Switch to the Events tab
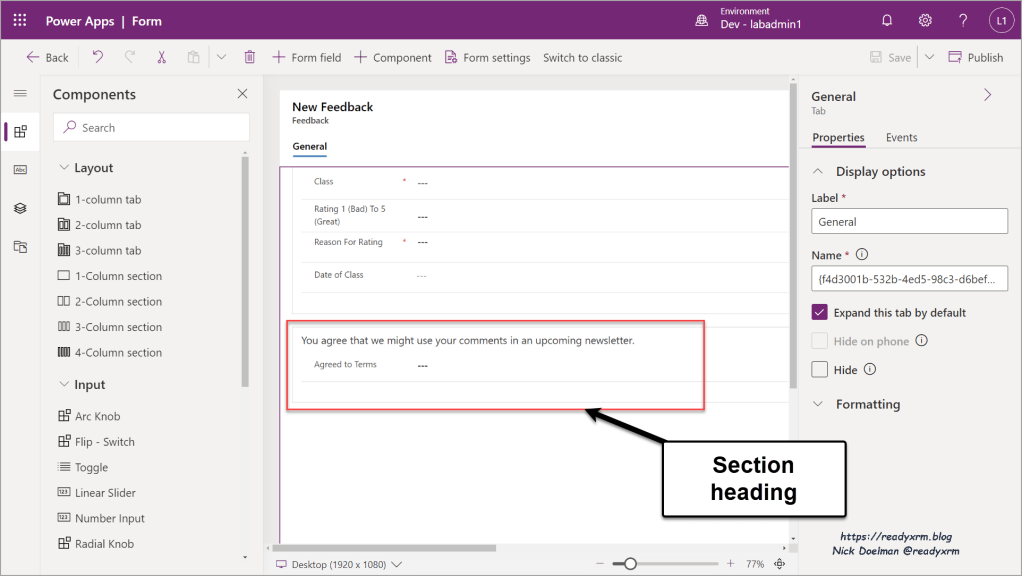 (901, 137)
